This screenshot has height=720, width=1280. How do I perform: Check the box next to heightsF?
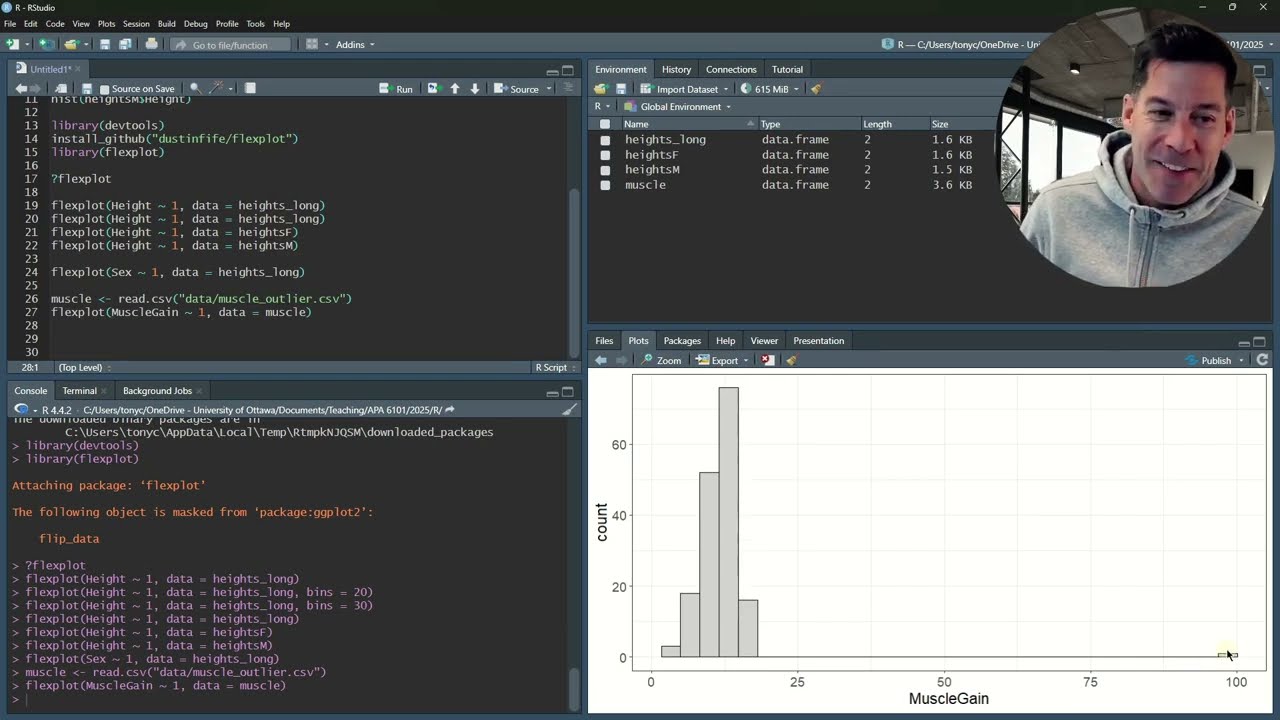[x=605, y=155]
